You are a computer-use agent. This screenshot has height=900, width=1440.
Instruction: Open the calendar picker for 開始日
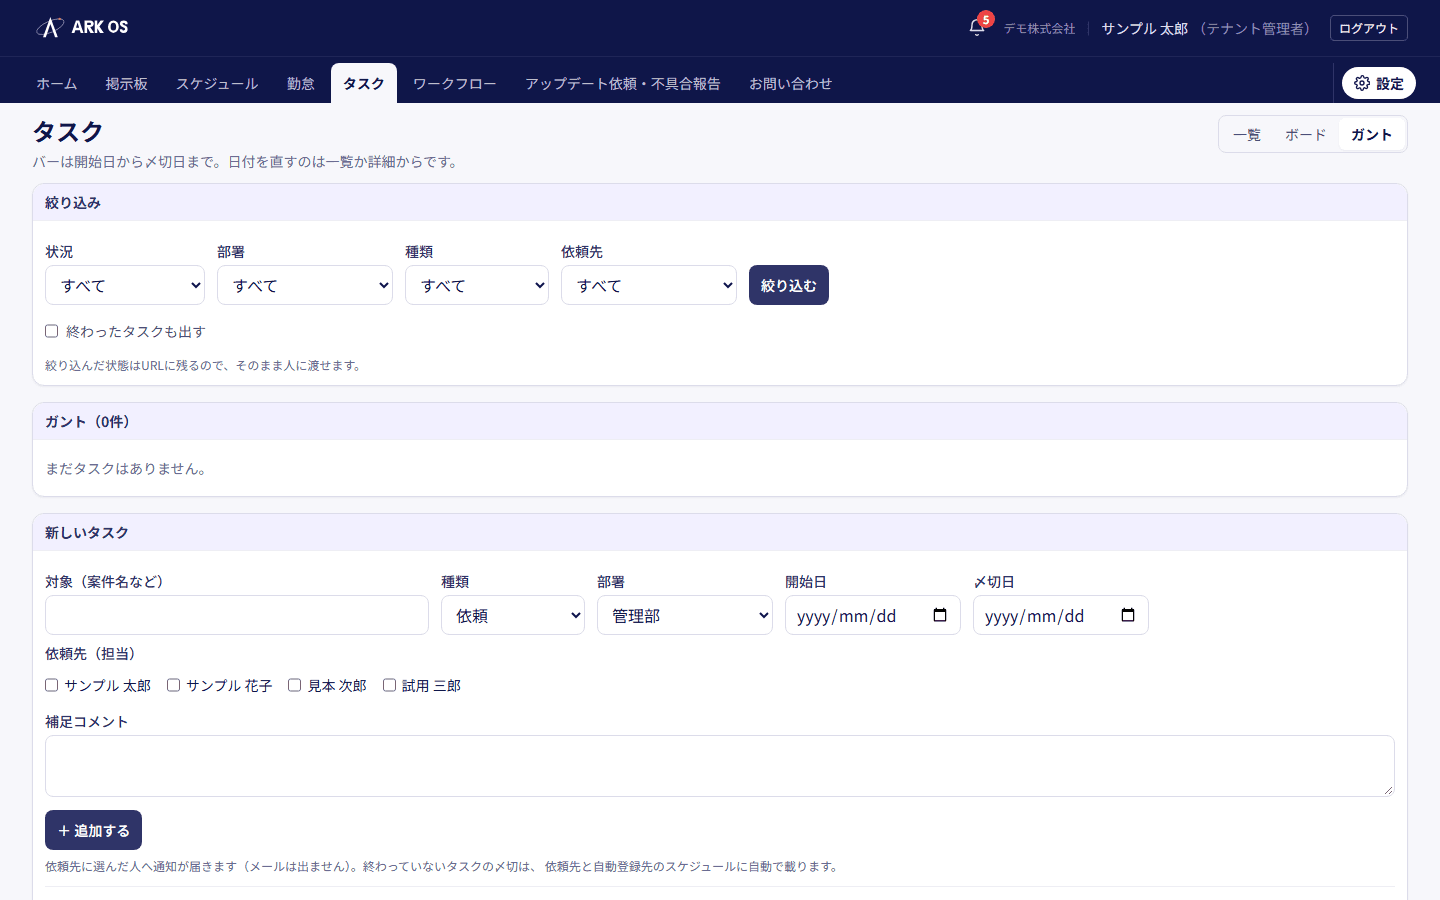(x=939, y=615)
